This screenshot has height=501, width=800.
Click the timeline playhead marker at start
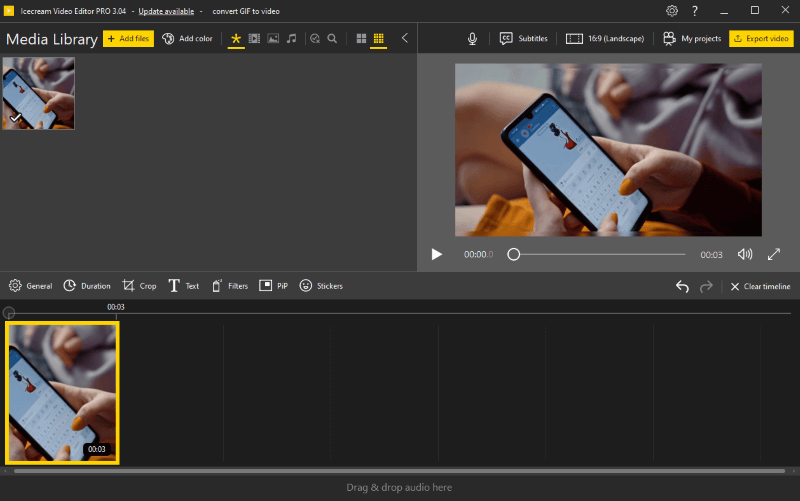tap(9, 312)
